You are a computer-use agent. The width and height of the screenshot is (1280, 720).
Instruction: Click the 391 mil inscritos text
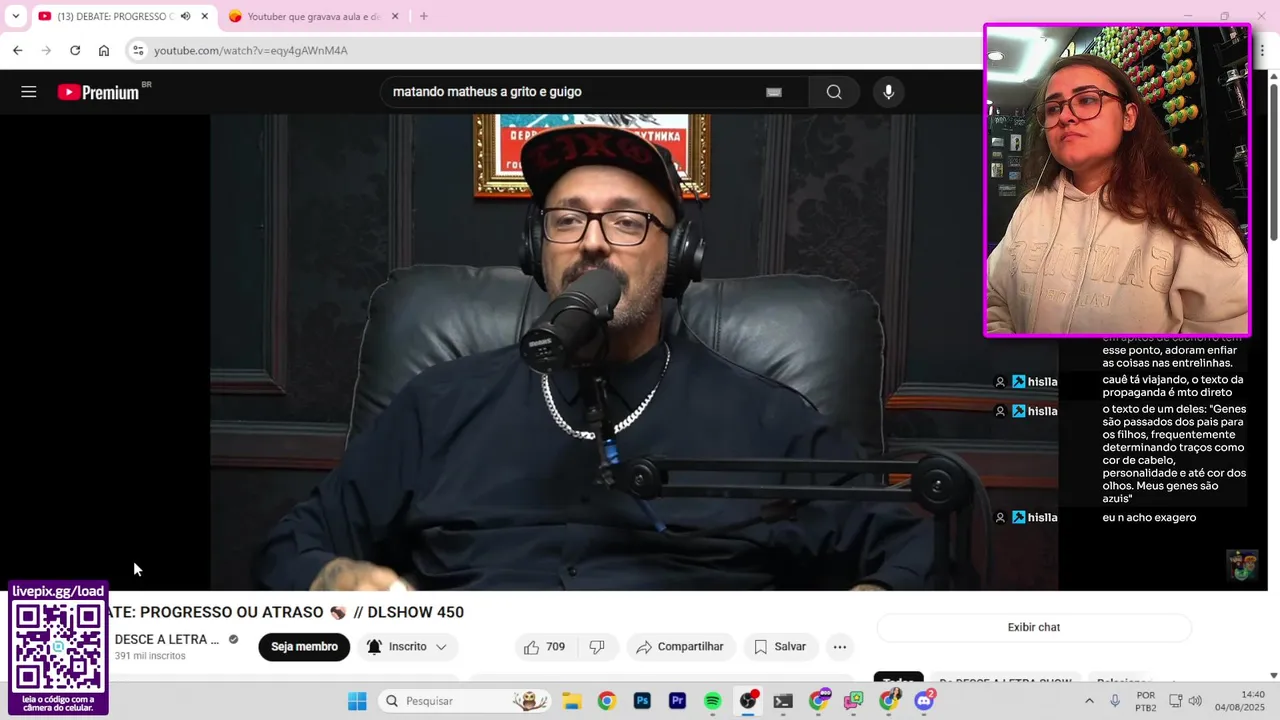coord(150,656)
